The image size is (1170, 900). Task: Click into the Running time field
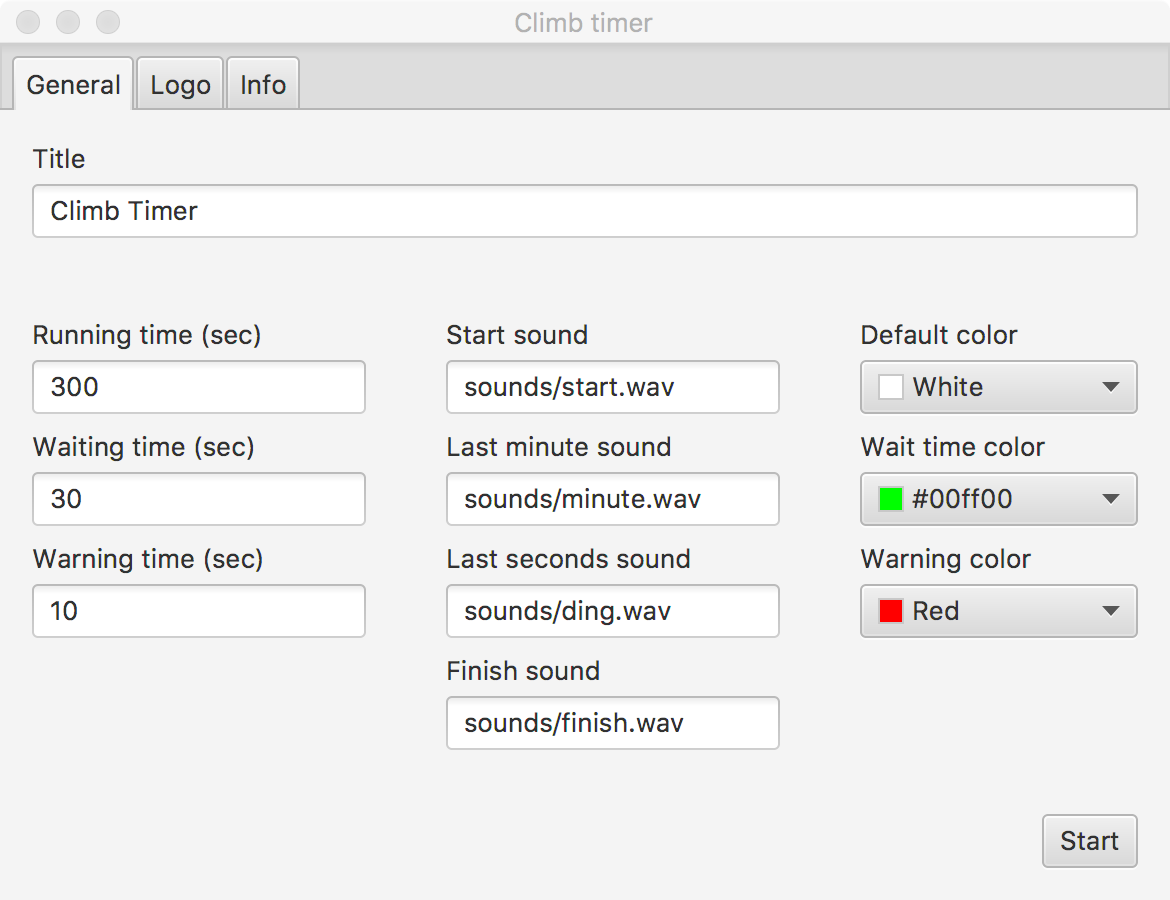click(x=199, y=387)
